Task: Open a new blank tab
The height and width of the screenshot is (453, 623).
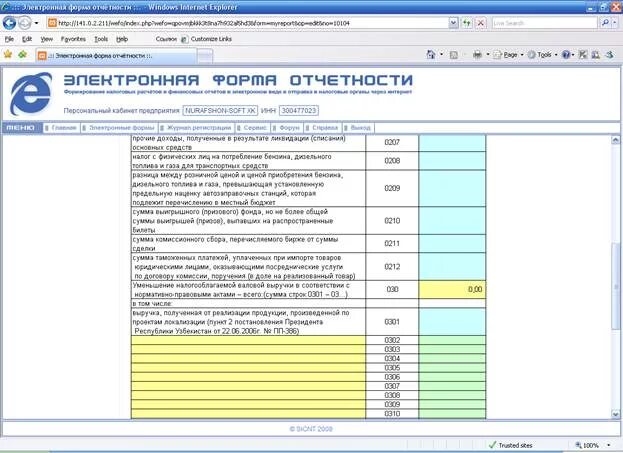Action: [205, 56]
